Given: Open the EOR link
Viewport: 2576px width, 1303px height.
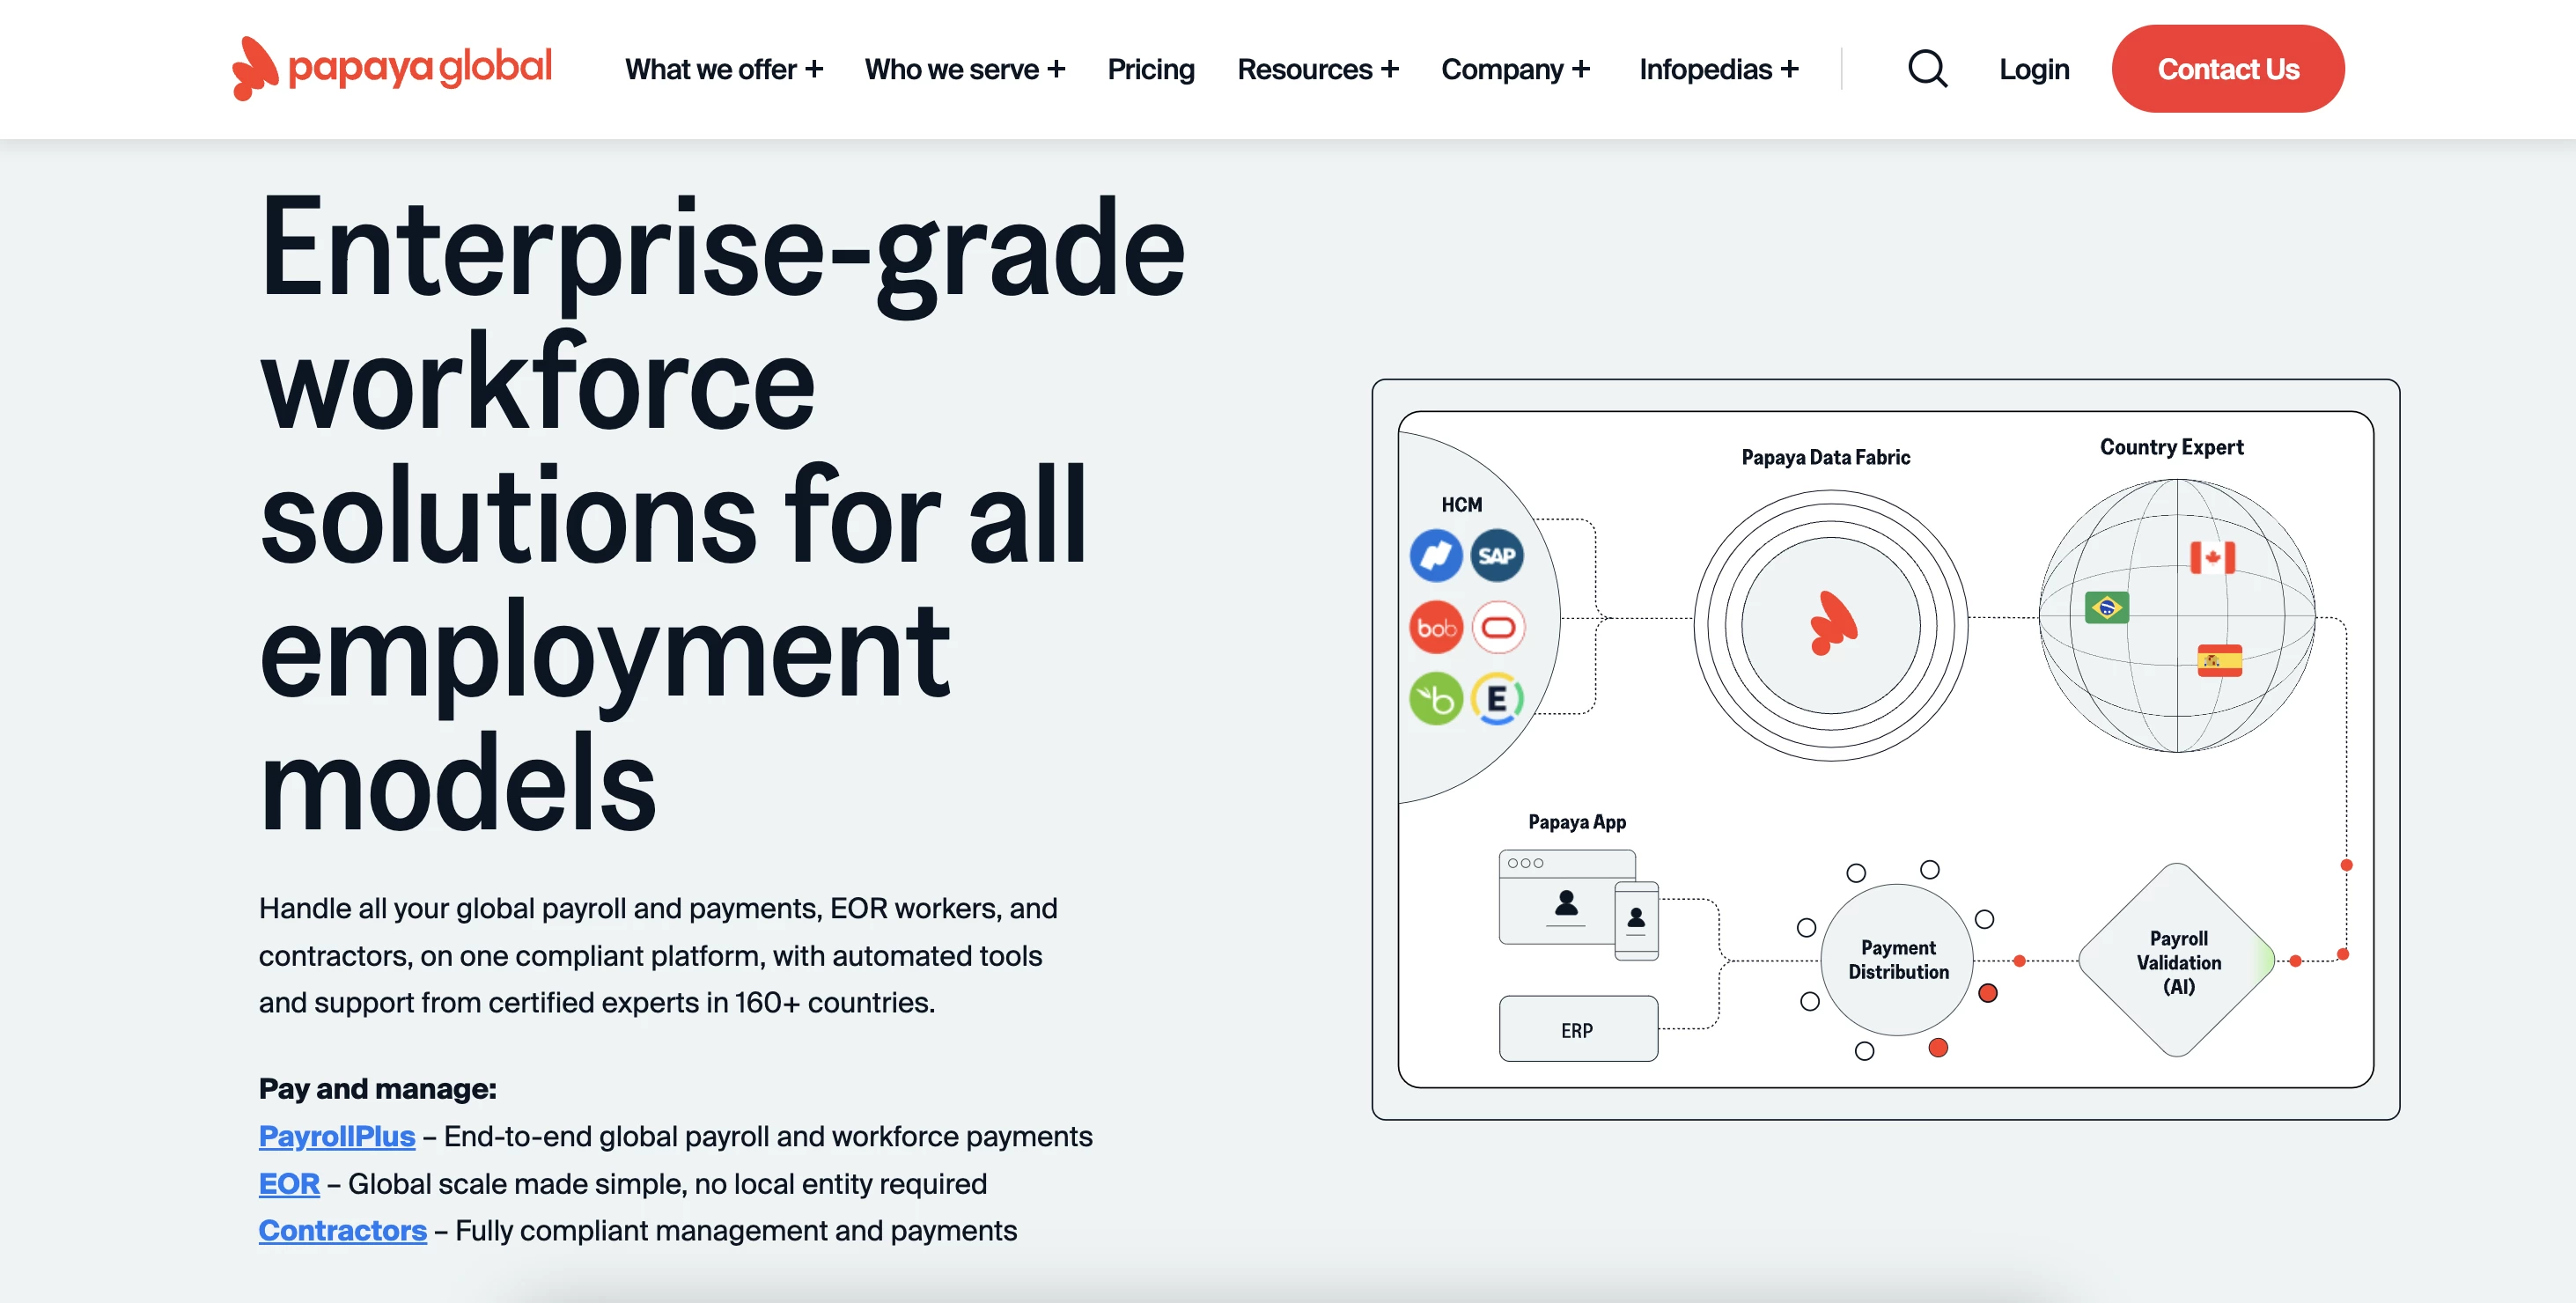Looking at the screenshot, I should pyautogui.click(x=289, y=1183).
